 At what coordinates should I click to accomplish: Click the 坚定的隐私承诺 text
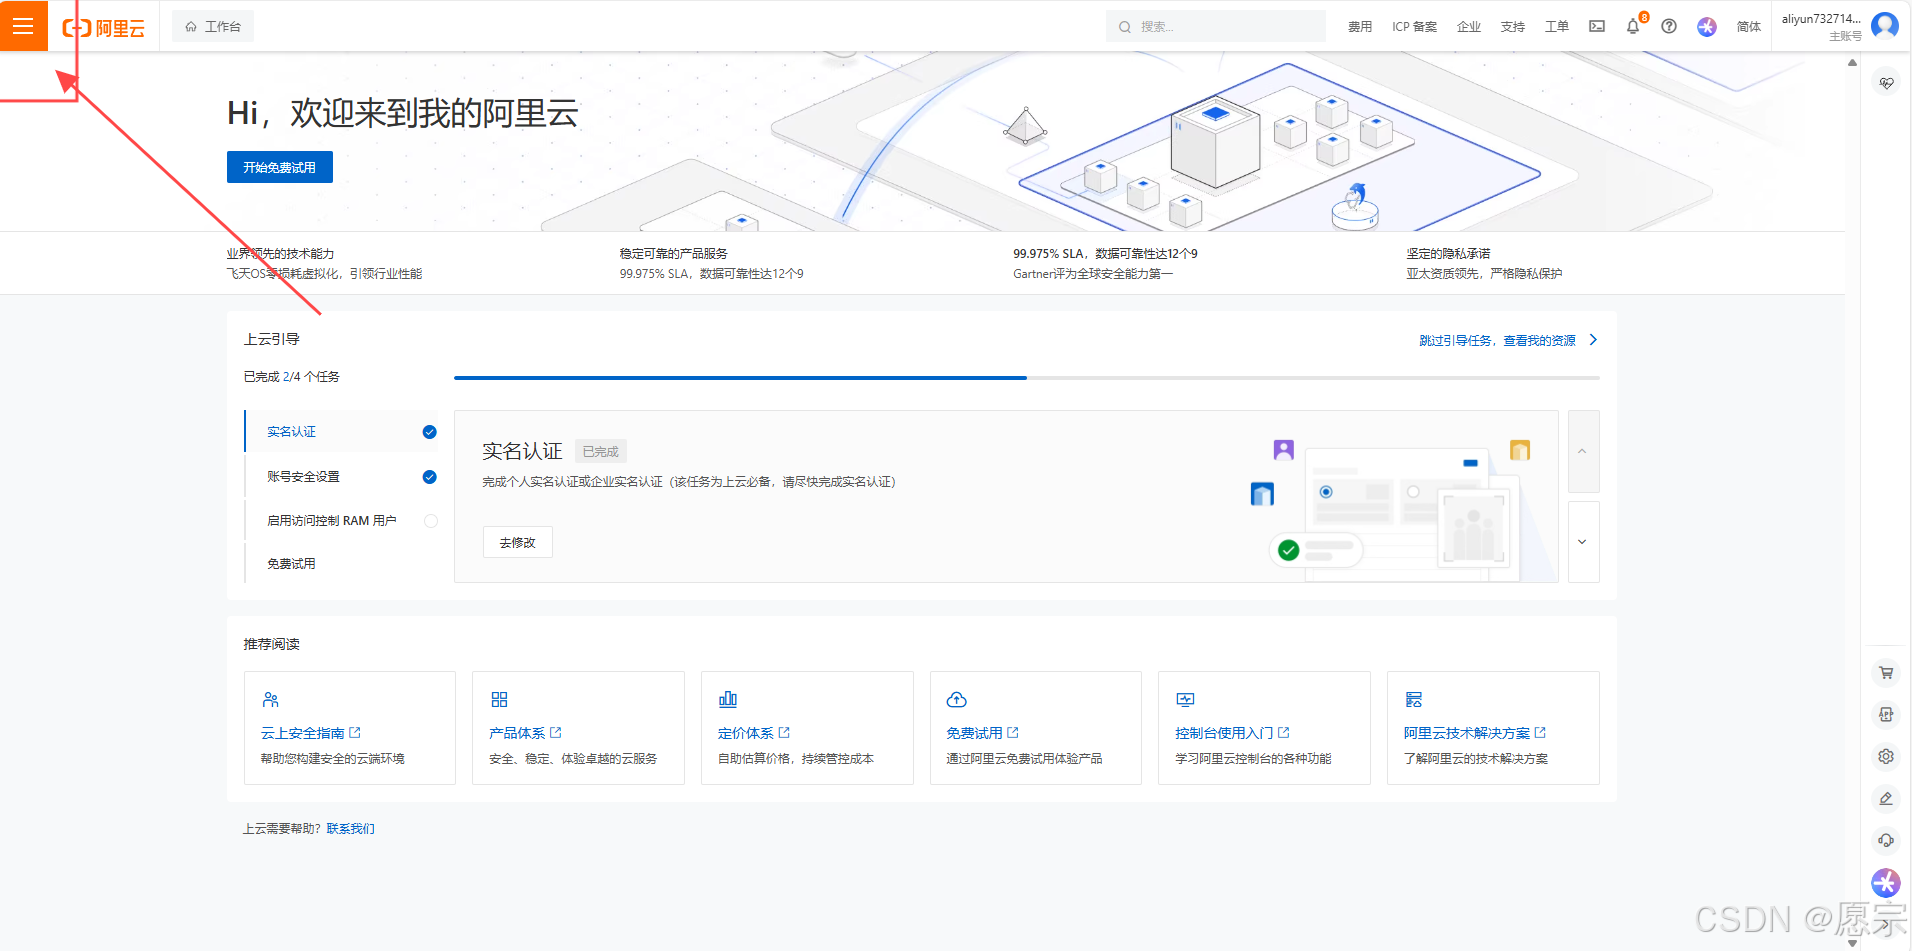(1448, 254)
